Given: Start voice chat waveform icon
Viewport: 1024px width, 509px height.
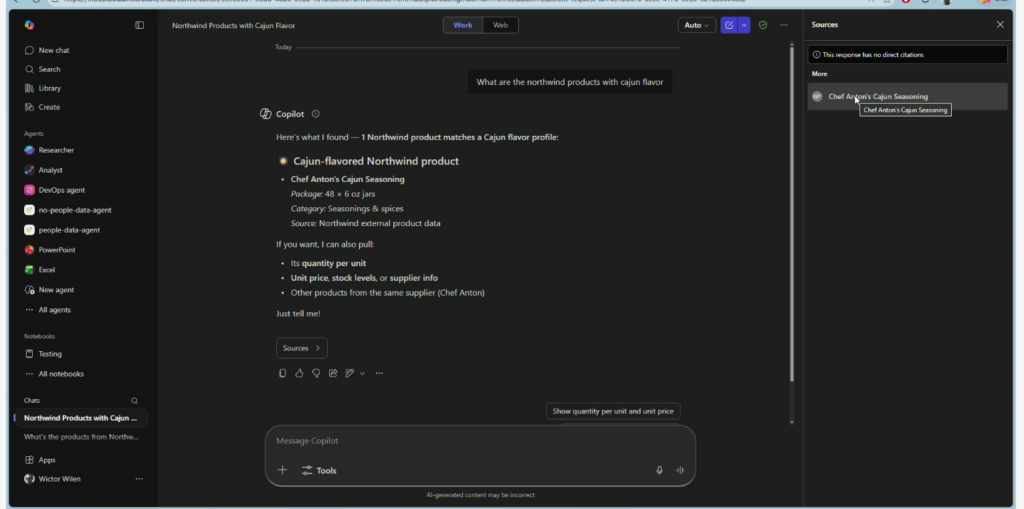Looking at the screenshot, I should click(x=680, y=470).
